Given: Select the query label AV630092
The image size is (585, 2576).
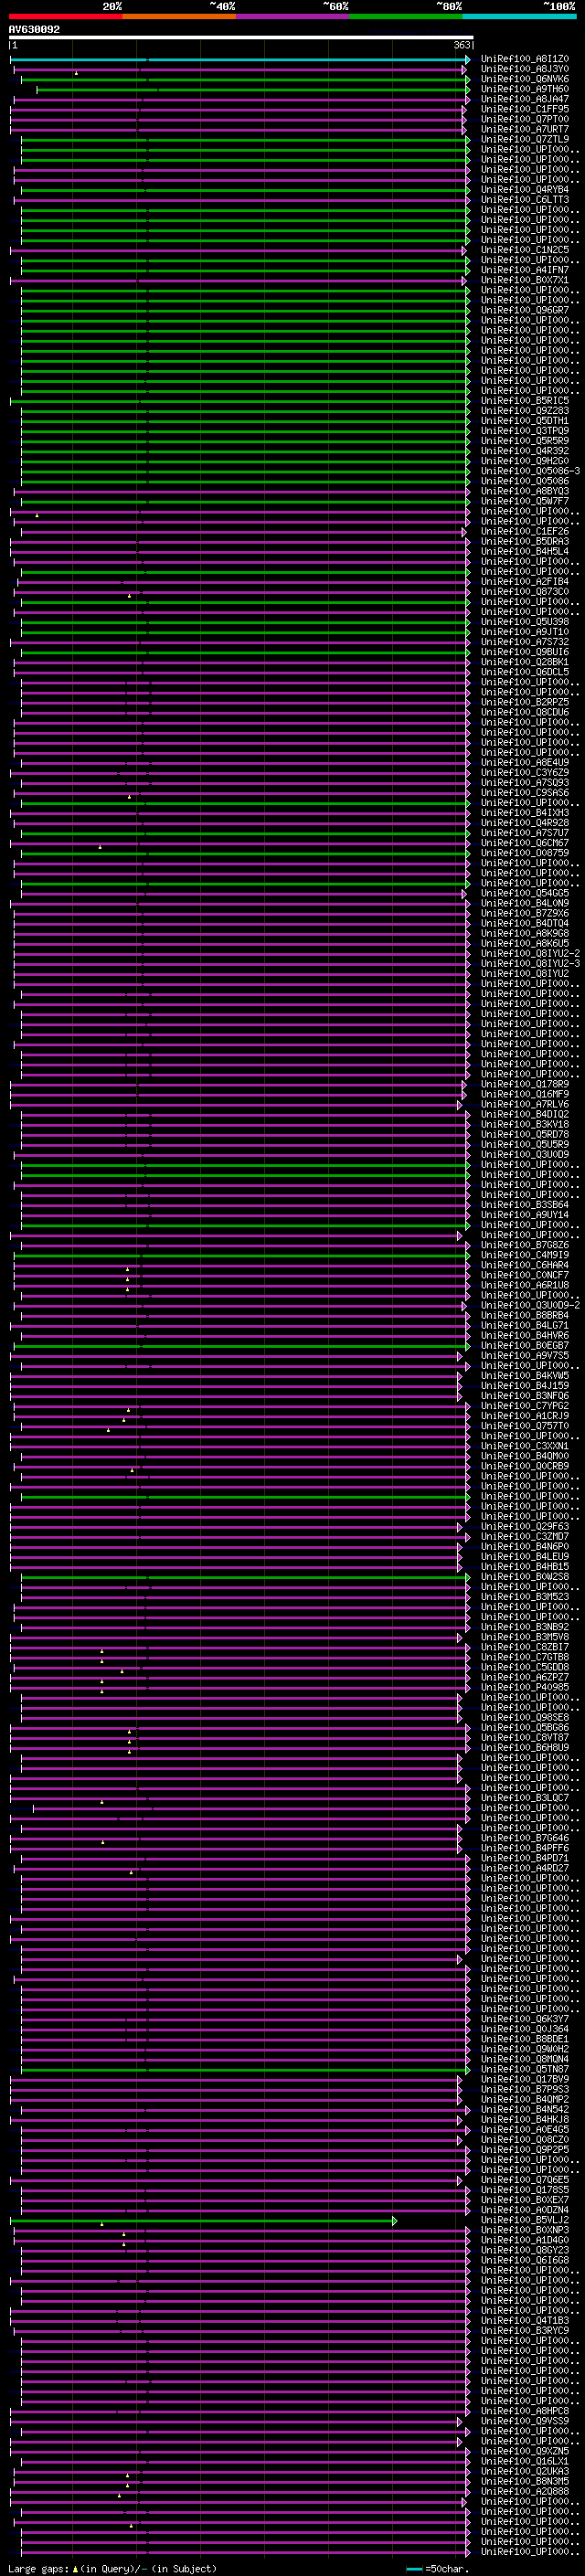Looking at the screenshot, I should coord(34,30).
